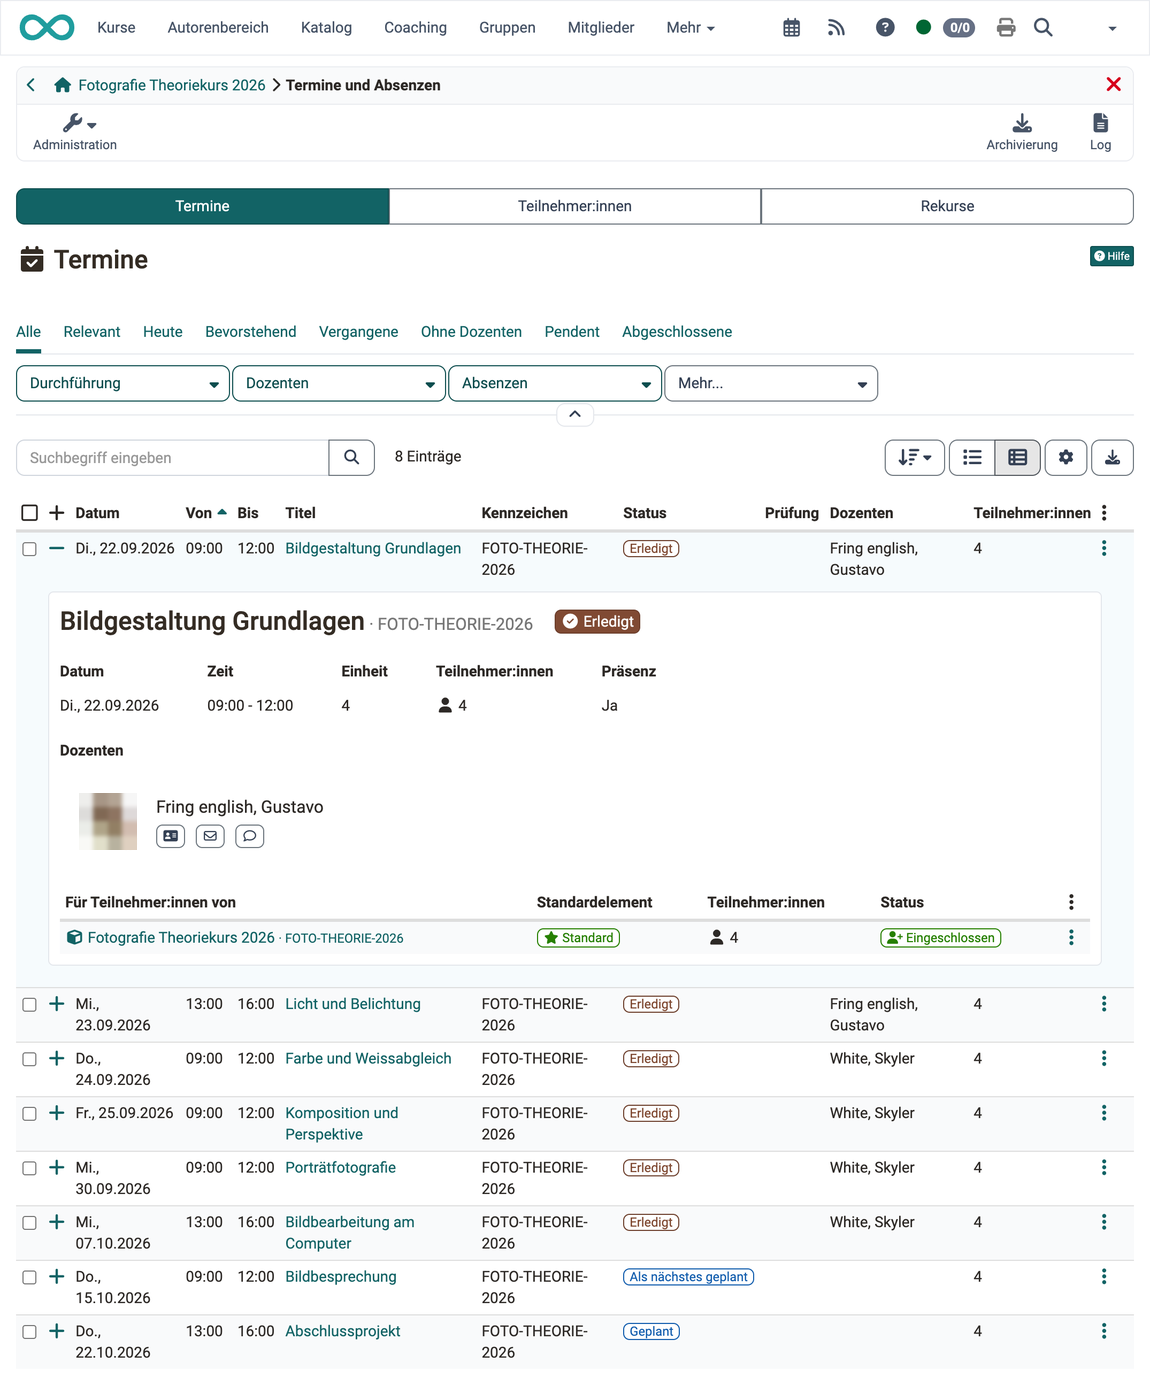The width and height of the screenshot is (1150, 1386).
Task: Open the Coaching menu item
Action: 415,28
